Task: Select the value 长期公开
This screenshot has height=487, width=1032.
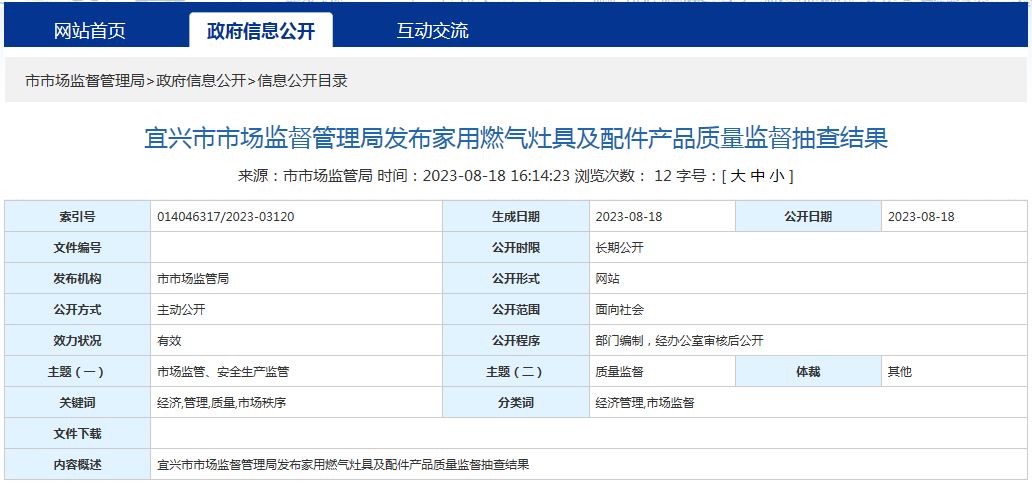Action: (619, 248)
